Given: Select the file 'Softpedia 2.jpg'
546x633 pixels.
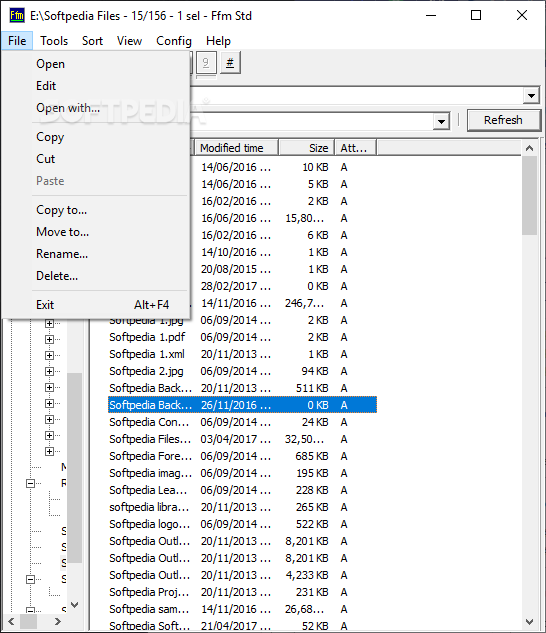Looking at the screenshot, I should [146, 371].
